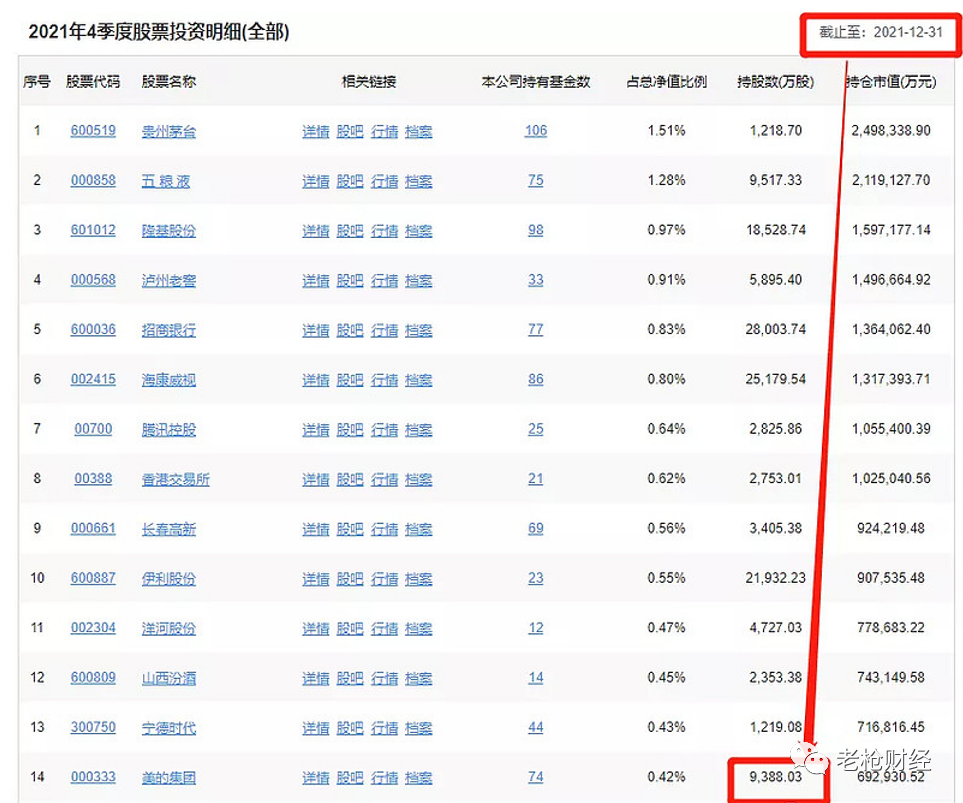963x803 pixels.
Task: Click fund count 75 link
Action: click(536, 181)
